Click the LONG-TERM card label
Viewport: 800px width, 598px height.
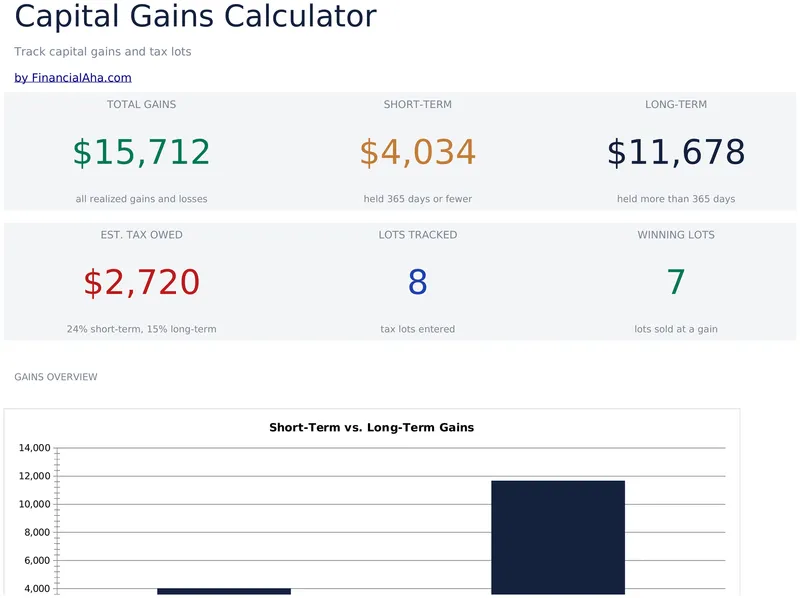pos(676,104)
